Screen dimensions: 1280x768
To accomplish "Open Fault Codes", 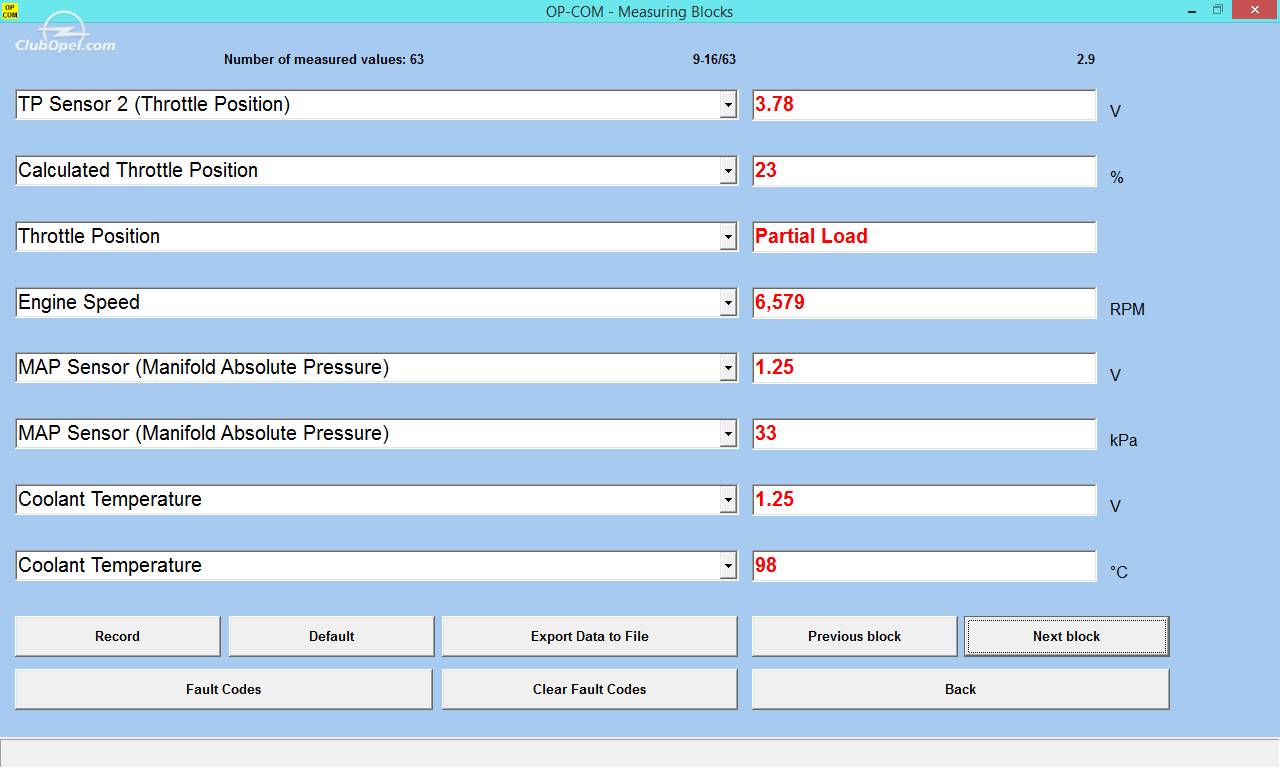I will click(x=224, y=689).
